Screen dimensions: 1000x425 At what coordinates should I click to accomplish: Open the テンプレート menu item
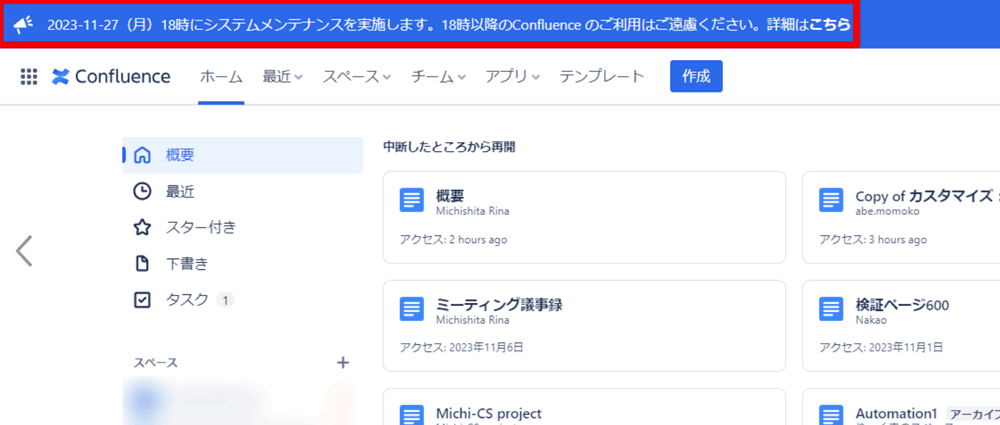click(602, 77)
